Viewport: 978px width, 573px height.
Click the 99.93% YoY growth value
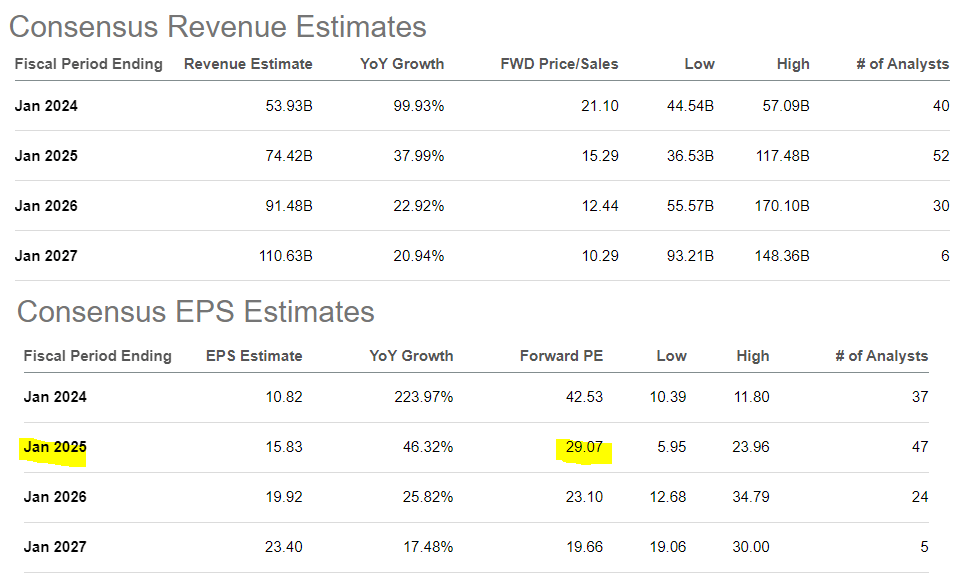(x=418, y=106)
